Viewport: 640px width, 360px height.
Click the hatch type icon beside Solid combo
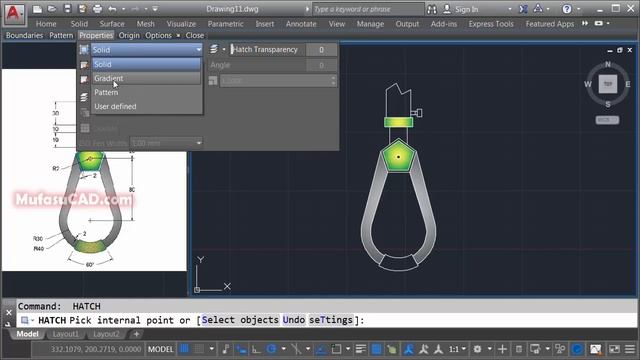pyautogui.click(x=84, y=50)
